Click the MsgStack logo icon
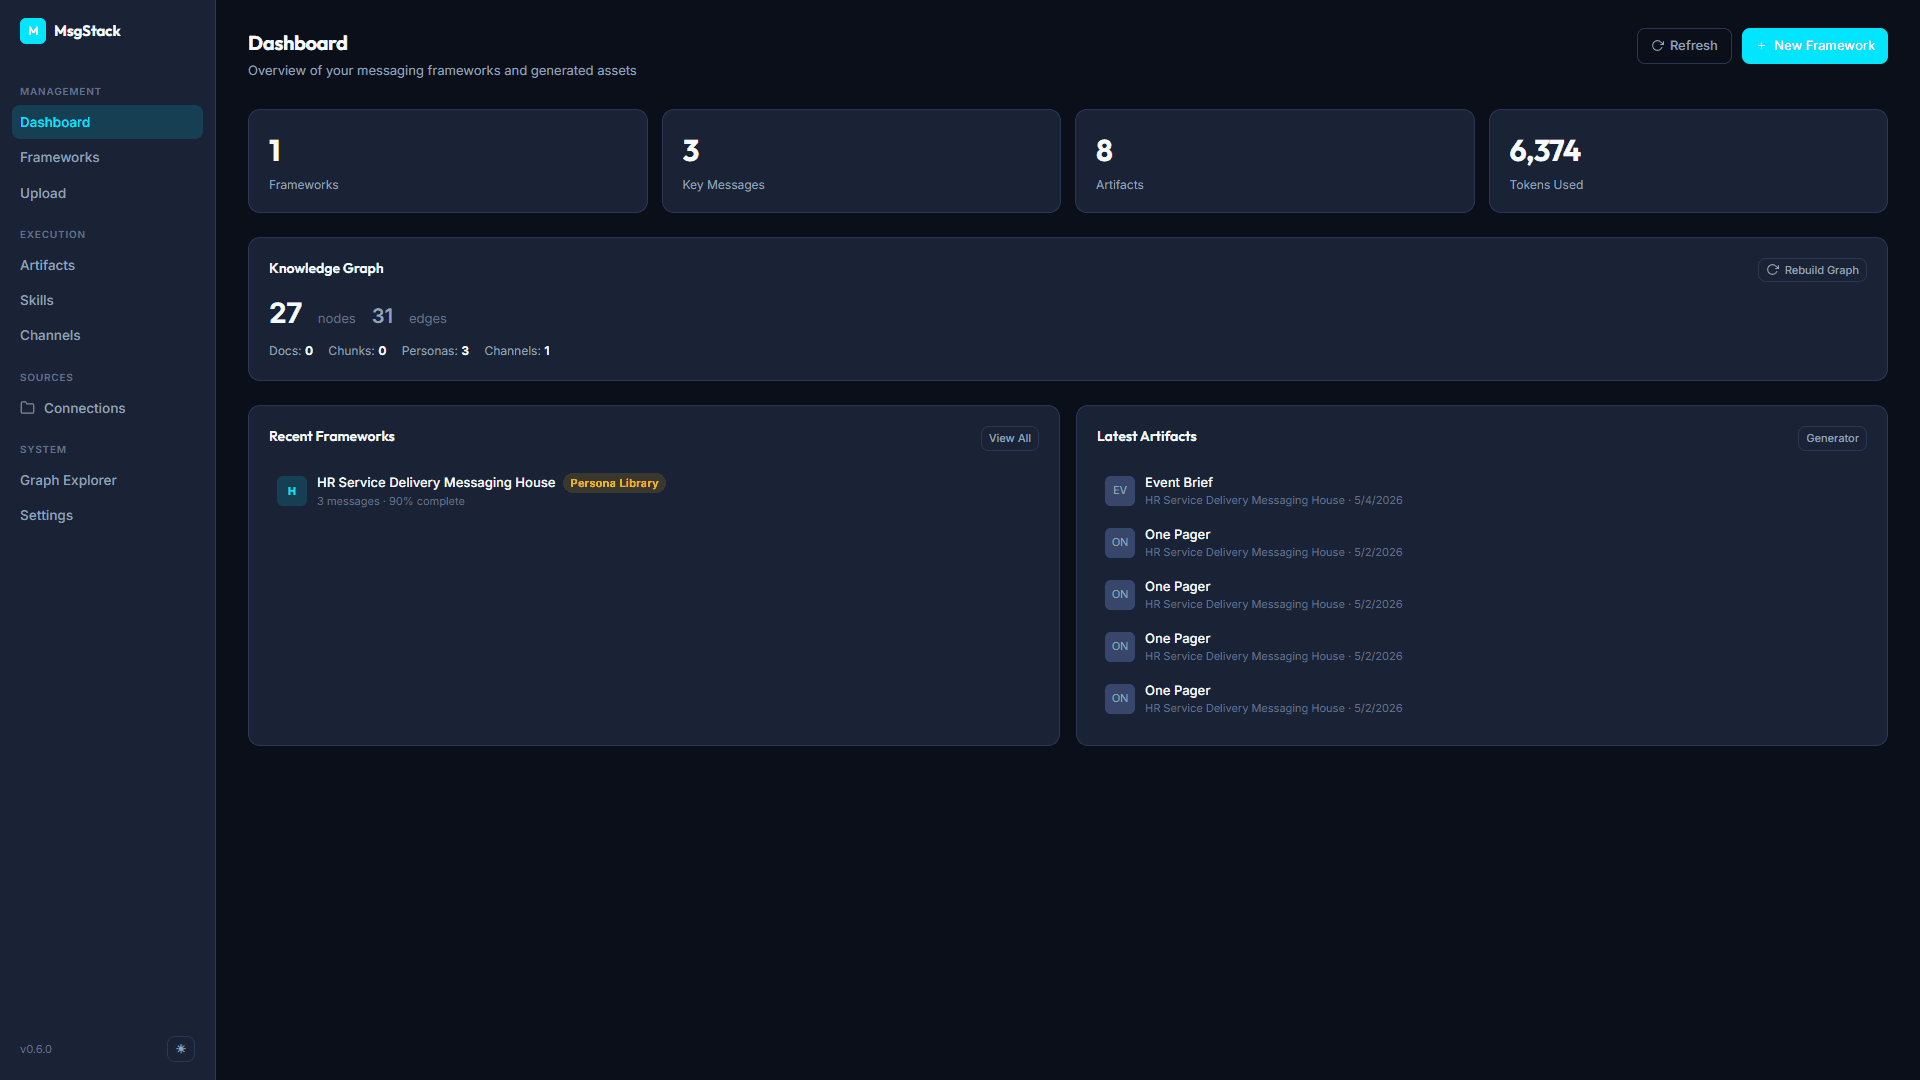Viewport: 1920px width, 1080px height. pyautogui.click(x=33, y=31)
